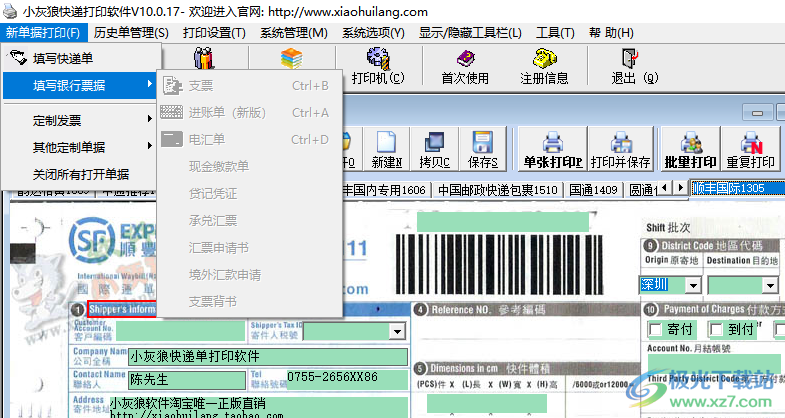Expand the 填写银行票据 submenu
Viewport: 785px width, 418px height.
[81, 86]
